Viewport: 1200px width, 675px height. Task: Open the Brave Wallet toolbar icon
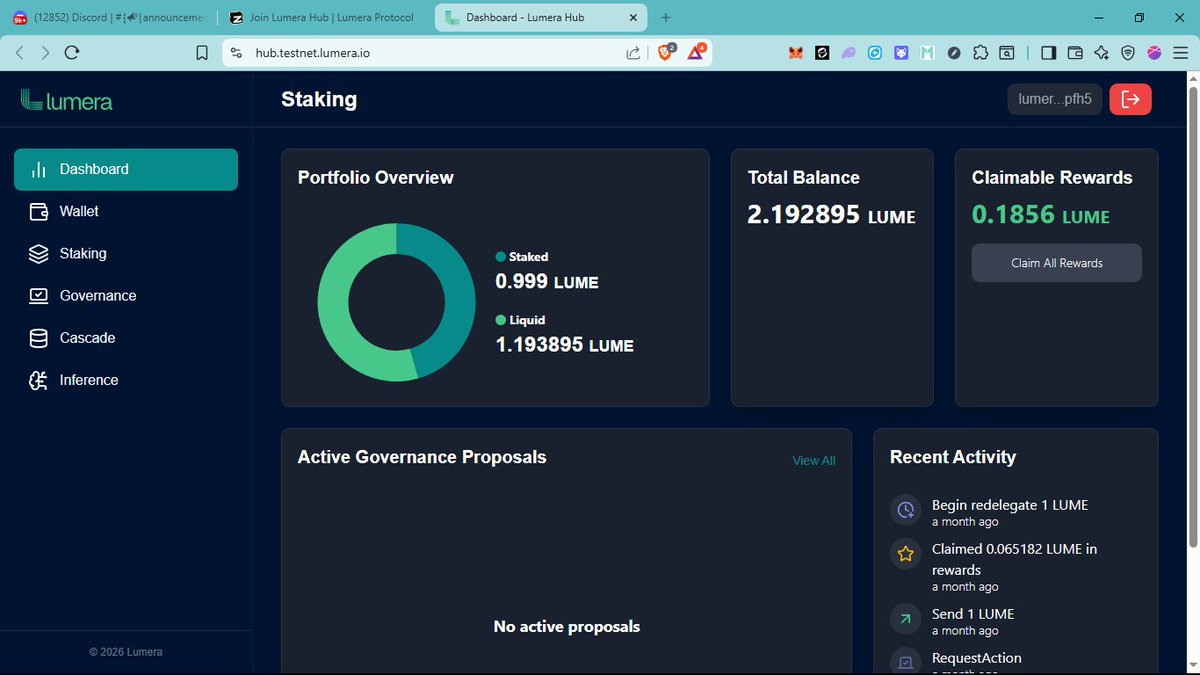1075,53
